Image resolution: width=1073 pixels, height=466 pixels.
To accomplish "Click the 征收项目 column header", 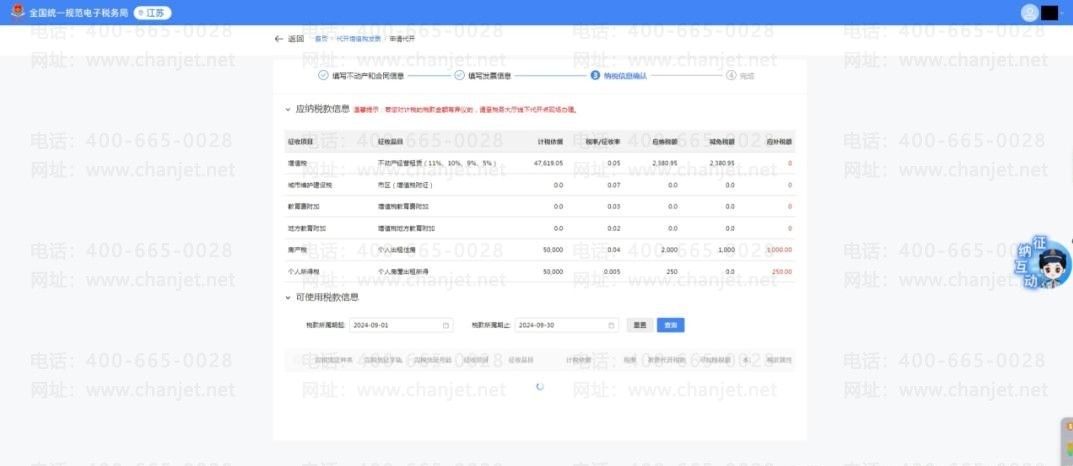I will (300, 142).
